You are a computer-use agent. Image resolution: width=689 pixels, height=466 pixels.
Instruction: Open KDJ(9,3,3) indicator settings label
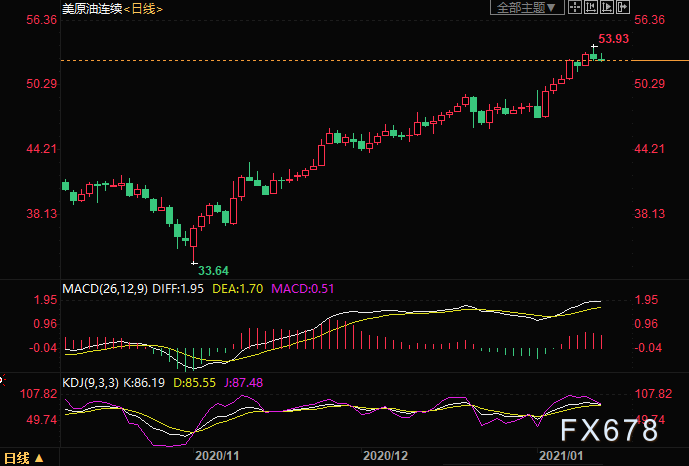(x=91, y=383)
